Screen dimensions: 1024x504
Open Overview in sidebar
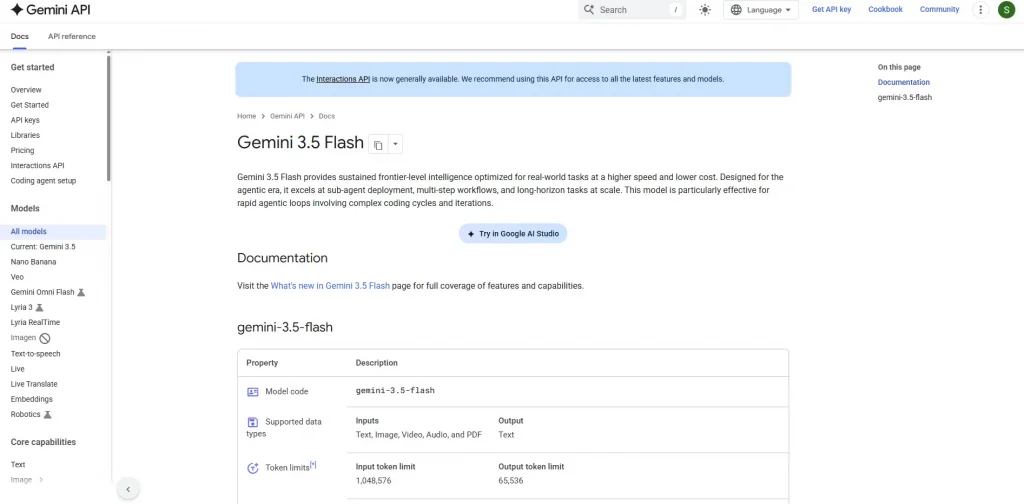click(x=26, y=90)
